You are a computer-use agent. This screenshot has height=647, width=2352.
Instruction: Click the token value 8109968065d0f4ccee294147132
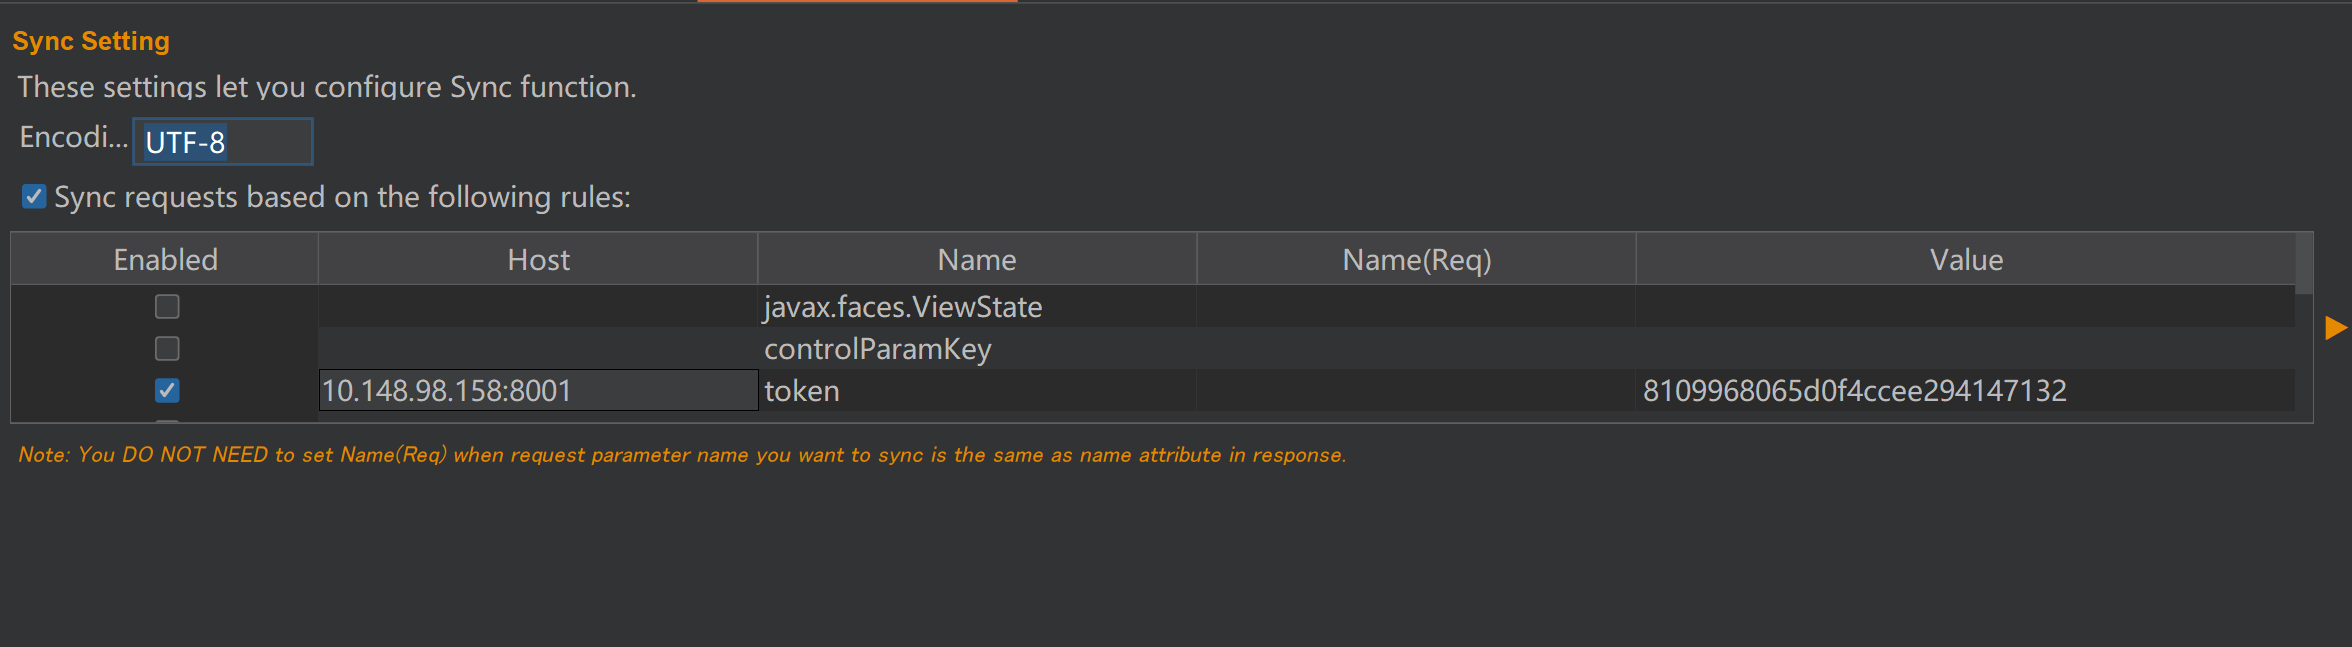pos(1855,391)
